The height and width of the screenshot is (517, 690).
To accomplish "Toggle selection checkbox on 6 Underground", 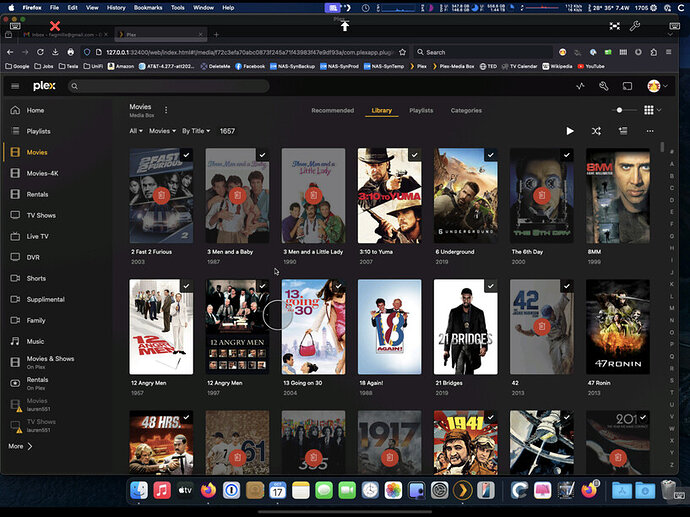I will [491, 155].
